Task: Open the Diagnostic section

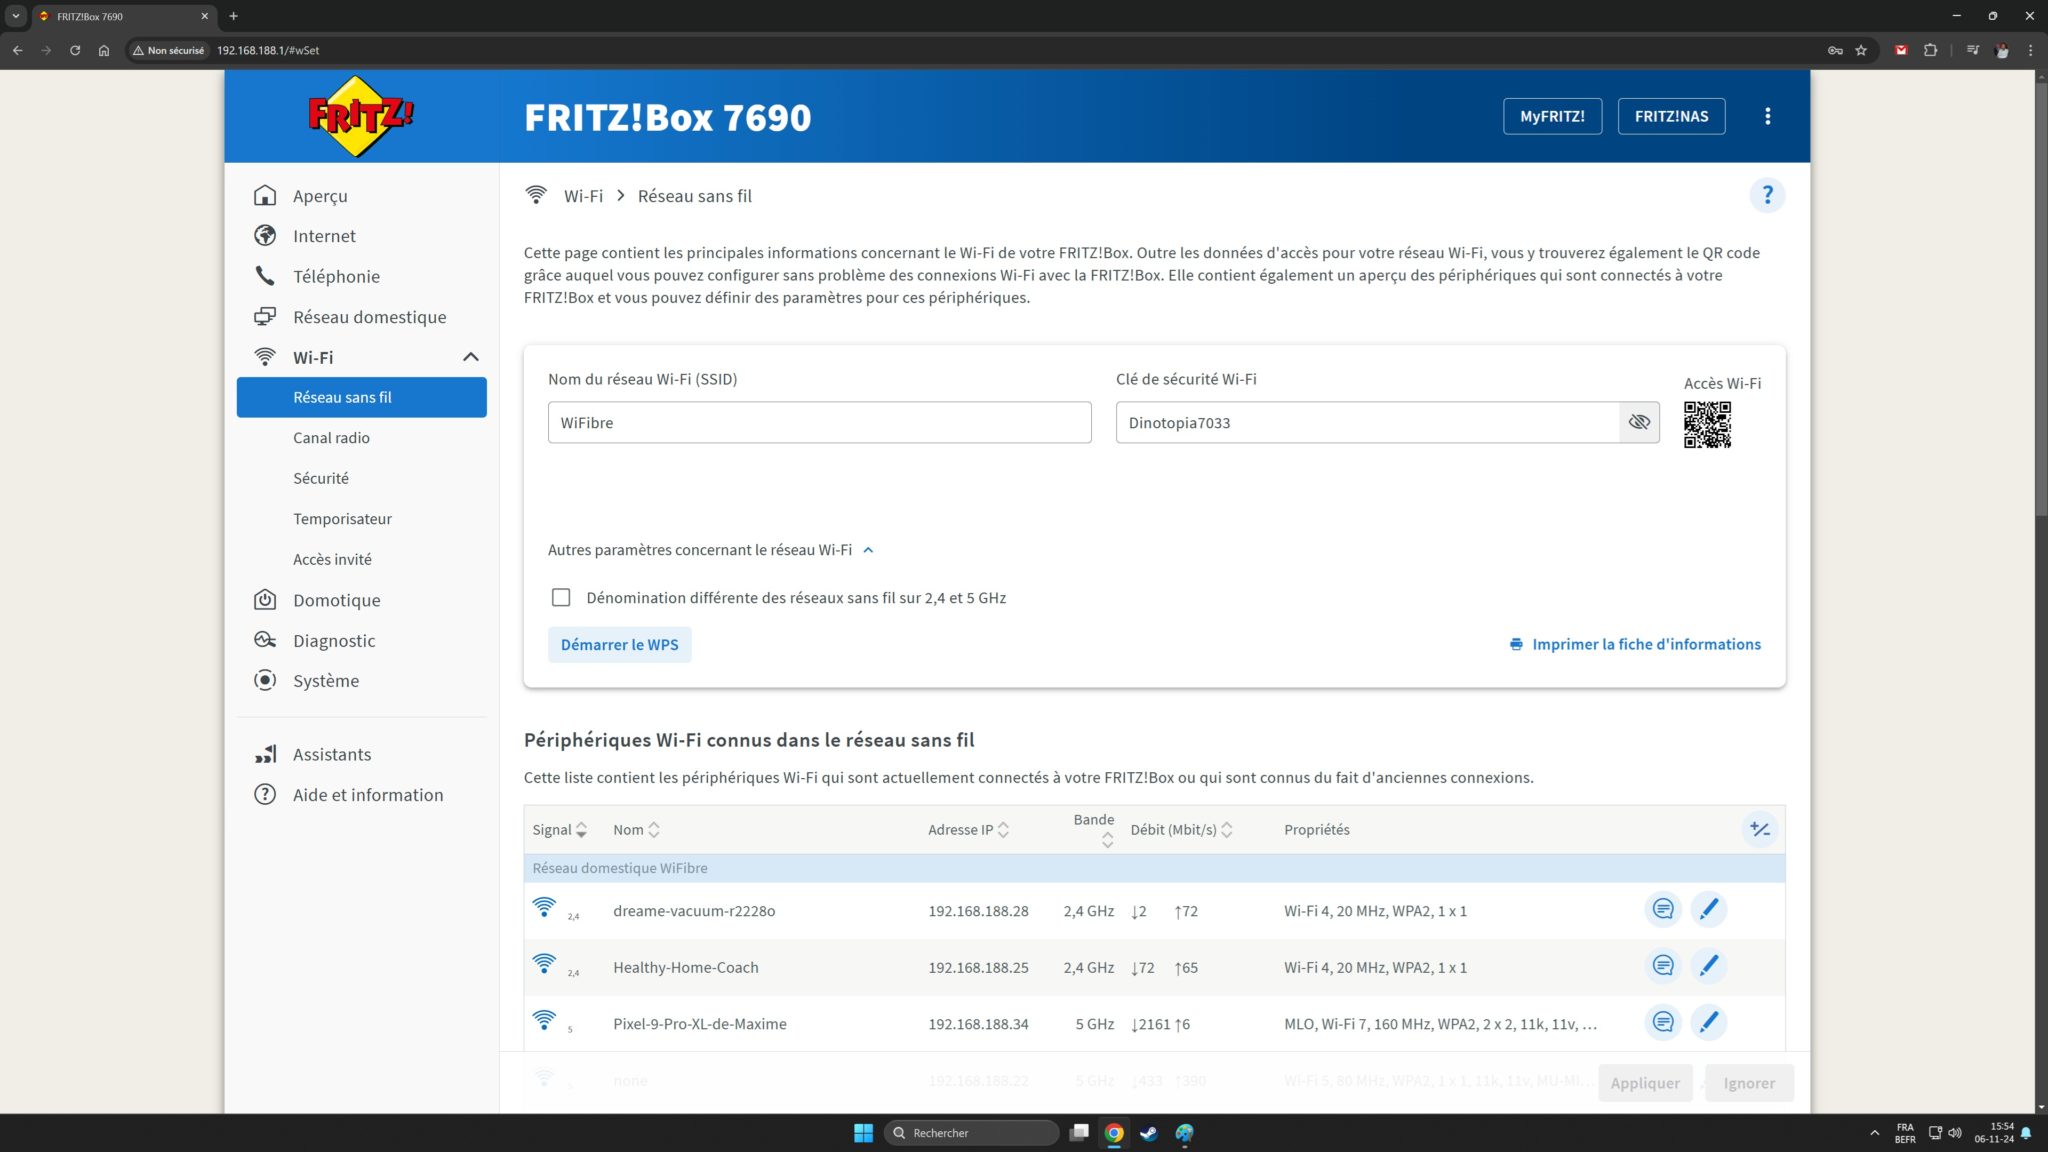Action: (x=334, y=641)
